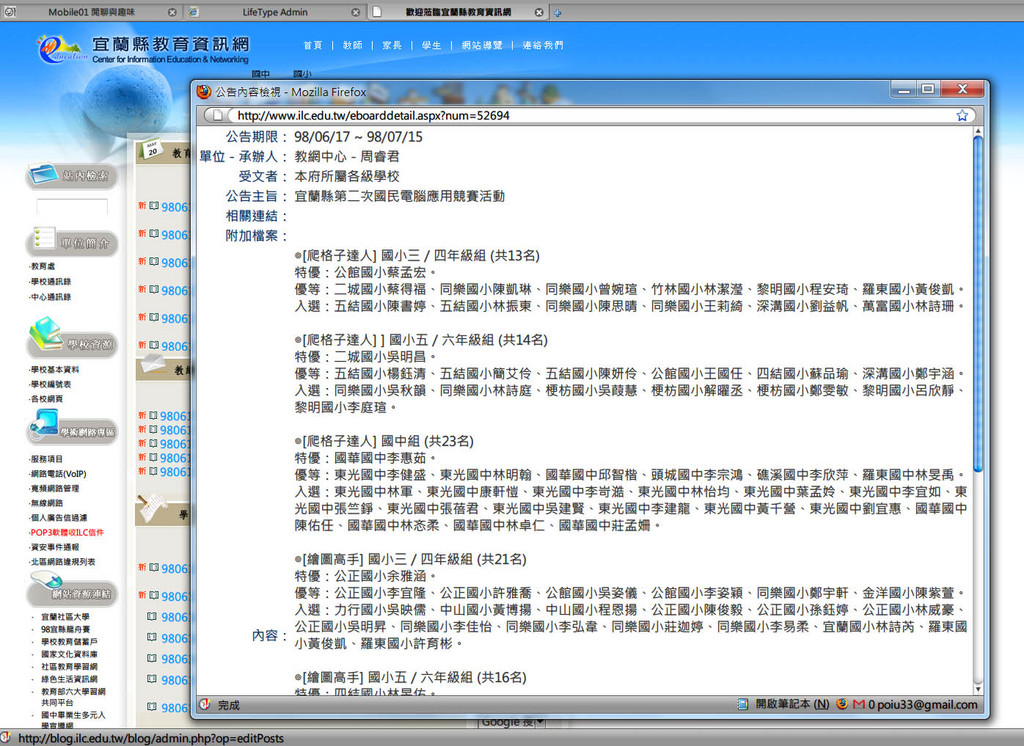Click the bookmark star in the popup URL bar
The width and height of the screenshot is (1024, 746).
[x=962, y=115]
